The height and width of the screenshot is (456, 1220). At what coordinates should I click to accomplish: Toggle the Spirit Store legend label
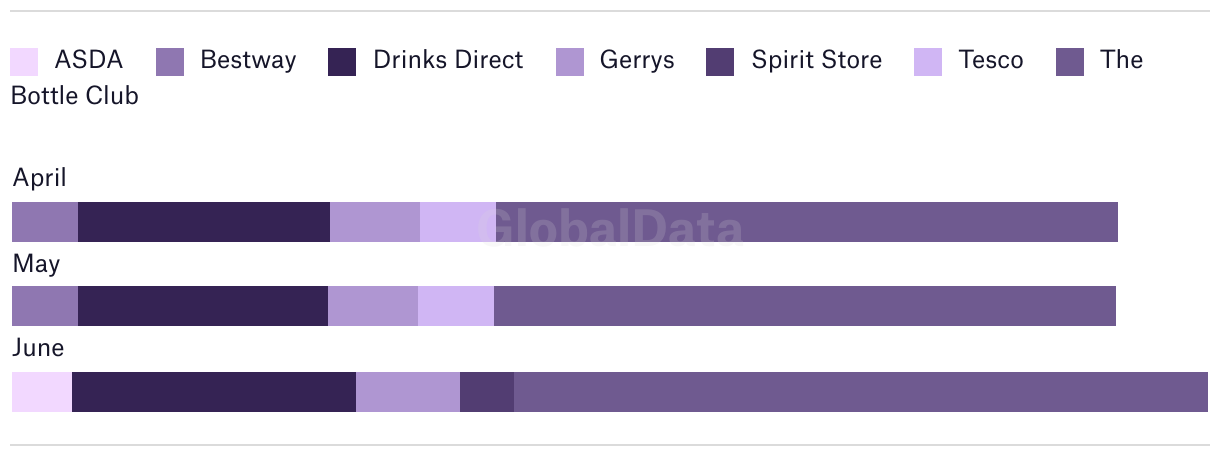tap(817, 60)
